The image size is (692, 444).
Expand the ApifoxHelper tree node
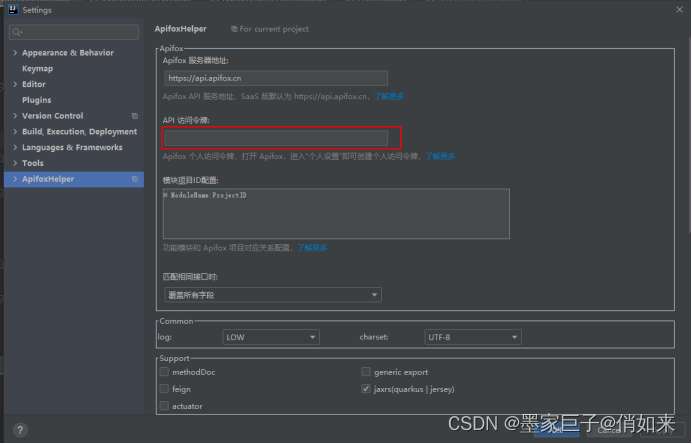(x=15, y=179)
